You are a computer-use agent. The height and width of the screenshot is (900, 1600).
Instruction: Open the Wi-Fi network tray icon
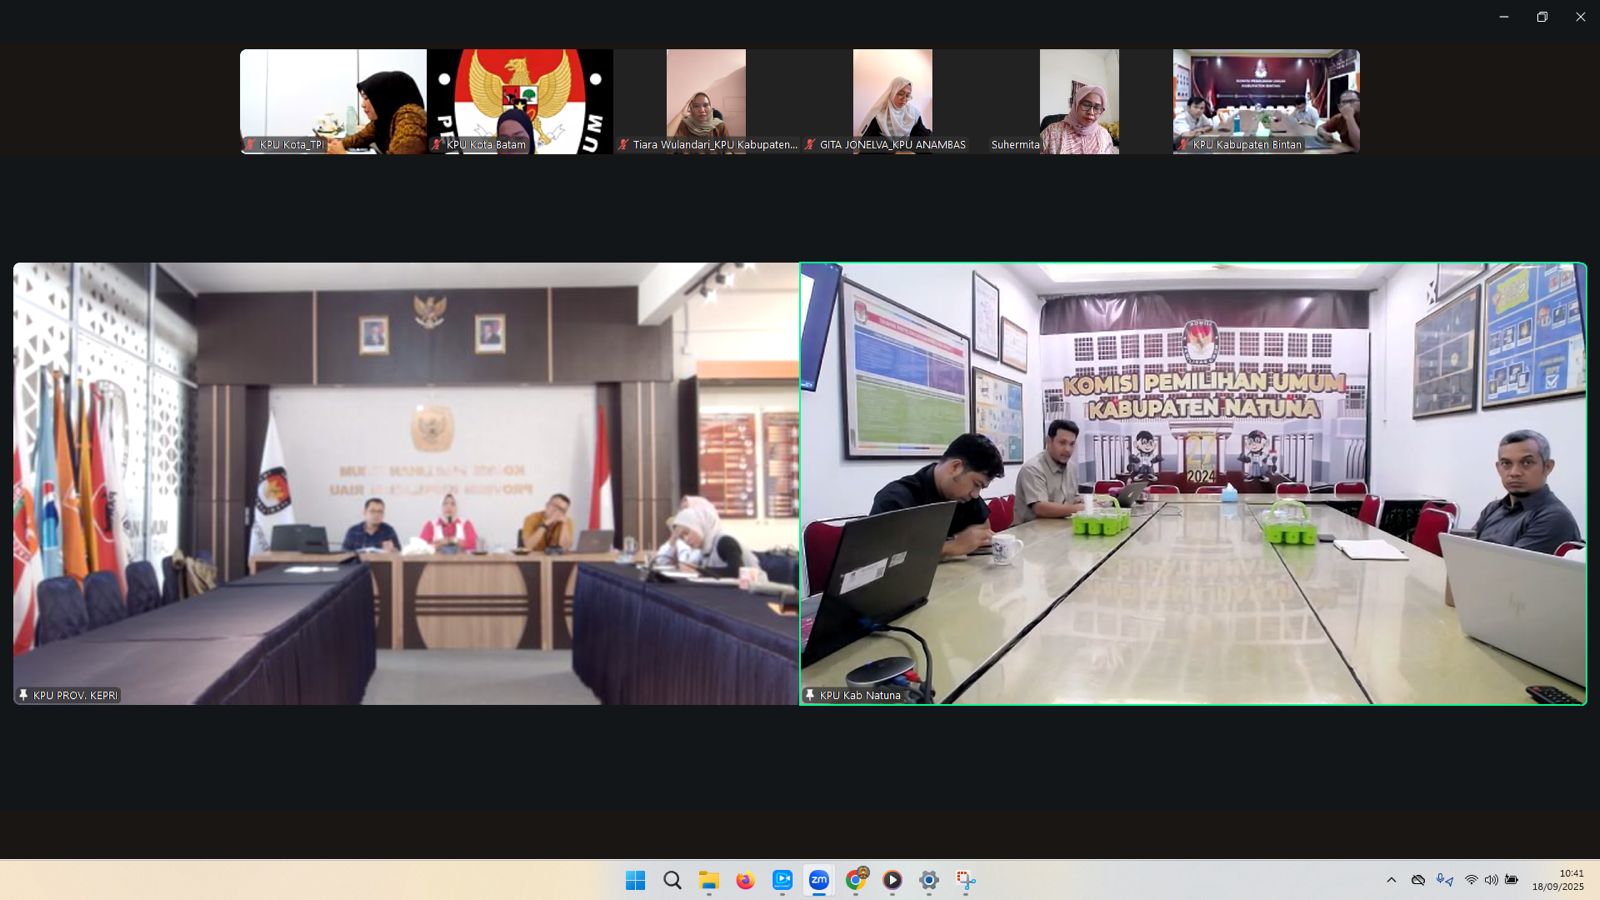(x=1471, y=880)
